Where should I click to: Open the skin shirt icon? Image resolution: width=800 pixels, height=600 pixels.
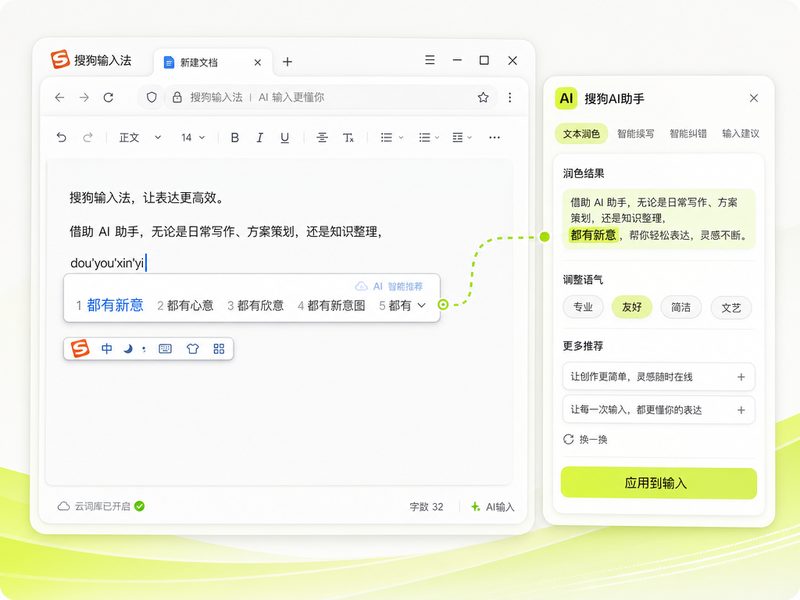point(192,348)
